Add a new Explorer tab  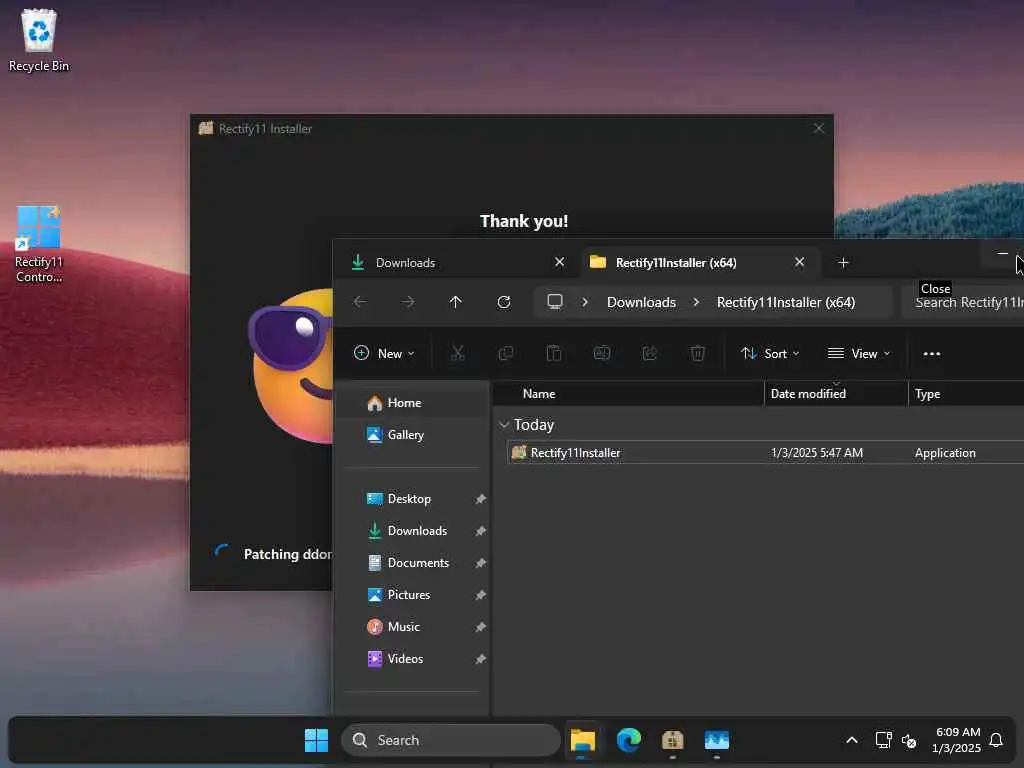pos(843,263)
